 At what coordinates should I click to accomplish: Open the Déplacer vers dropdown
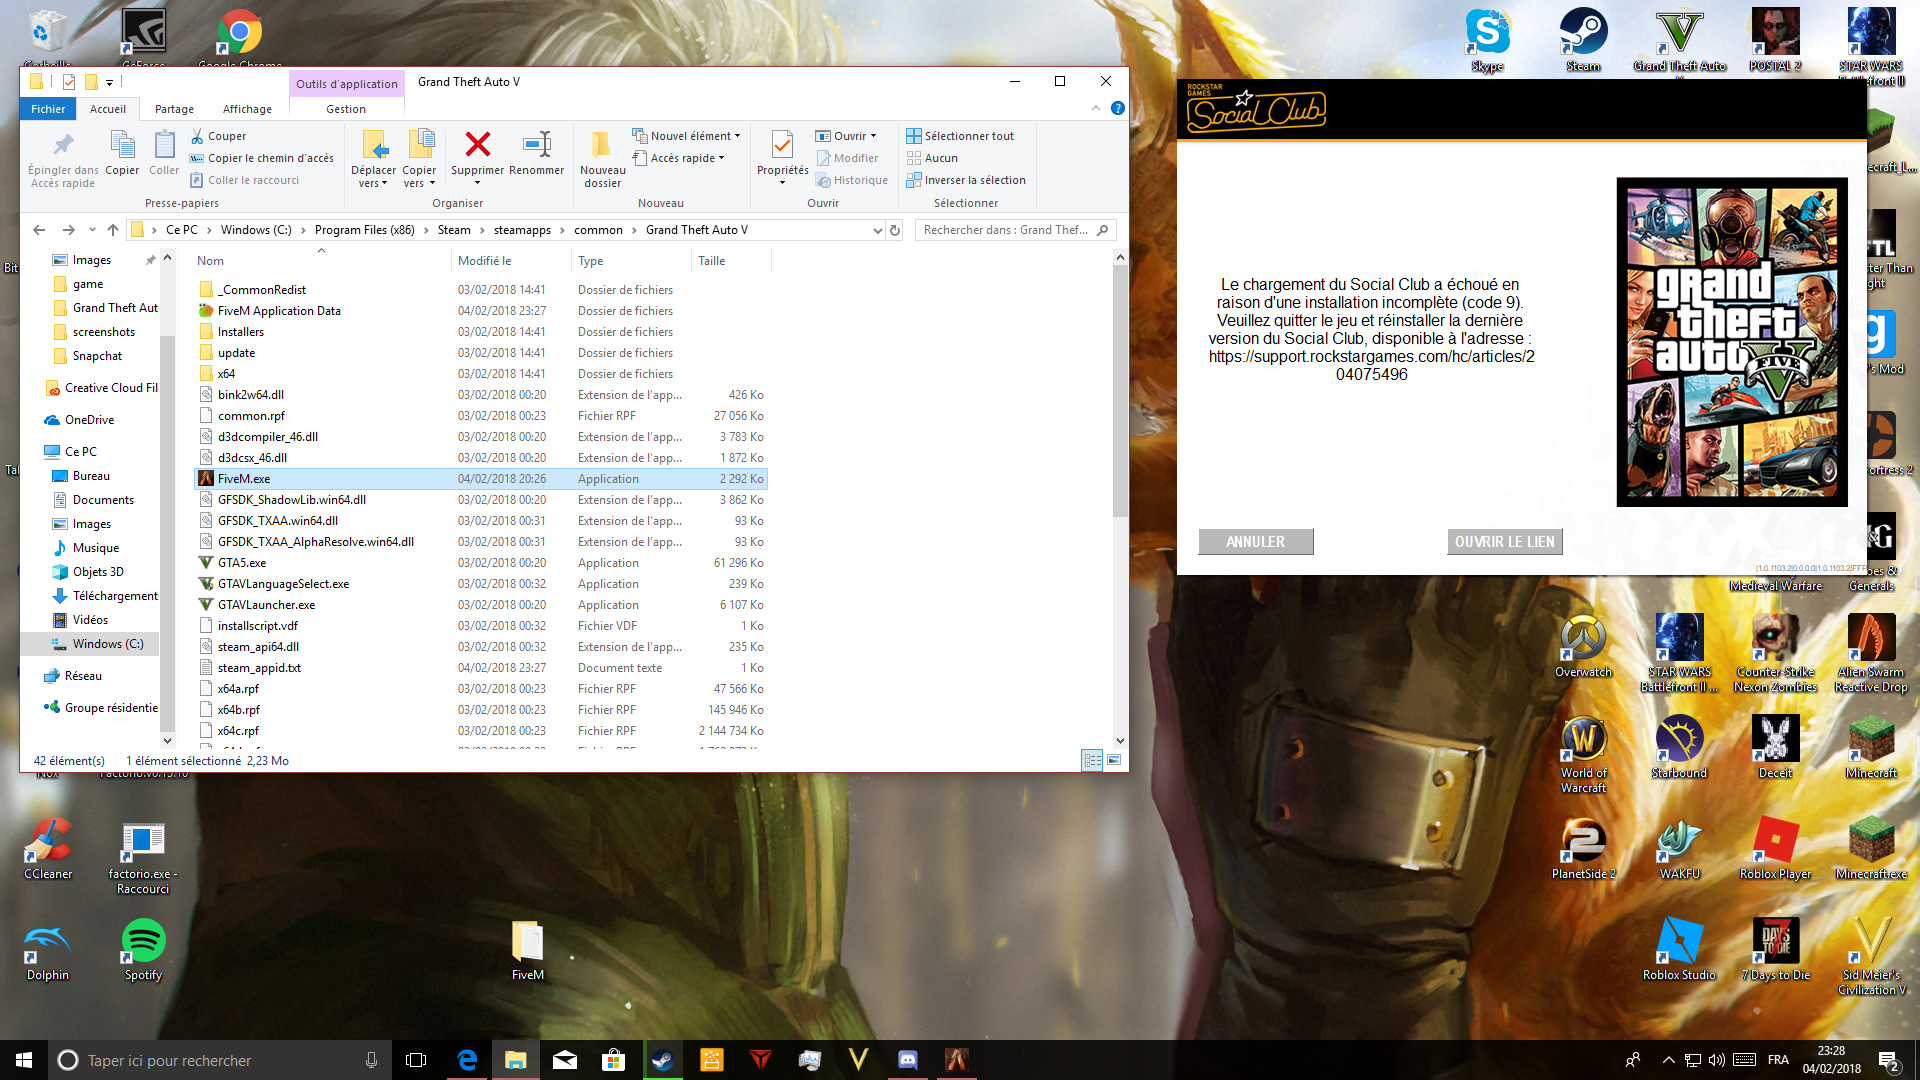(373, 159)
